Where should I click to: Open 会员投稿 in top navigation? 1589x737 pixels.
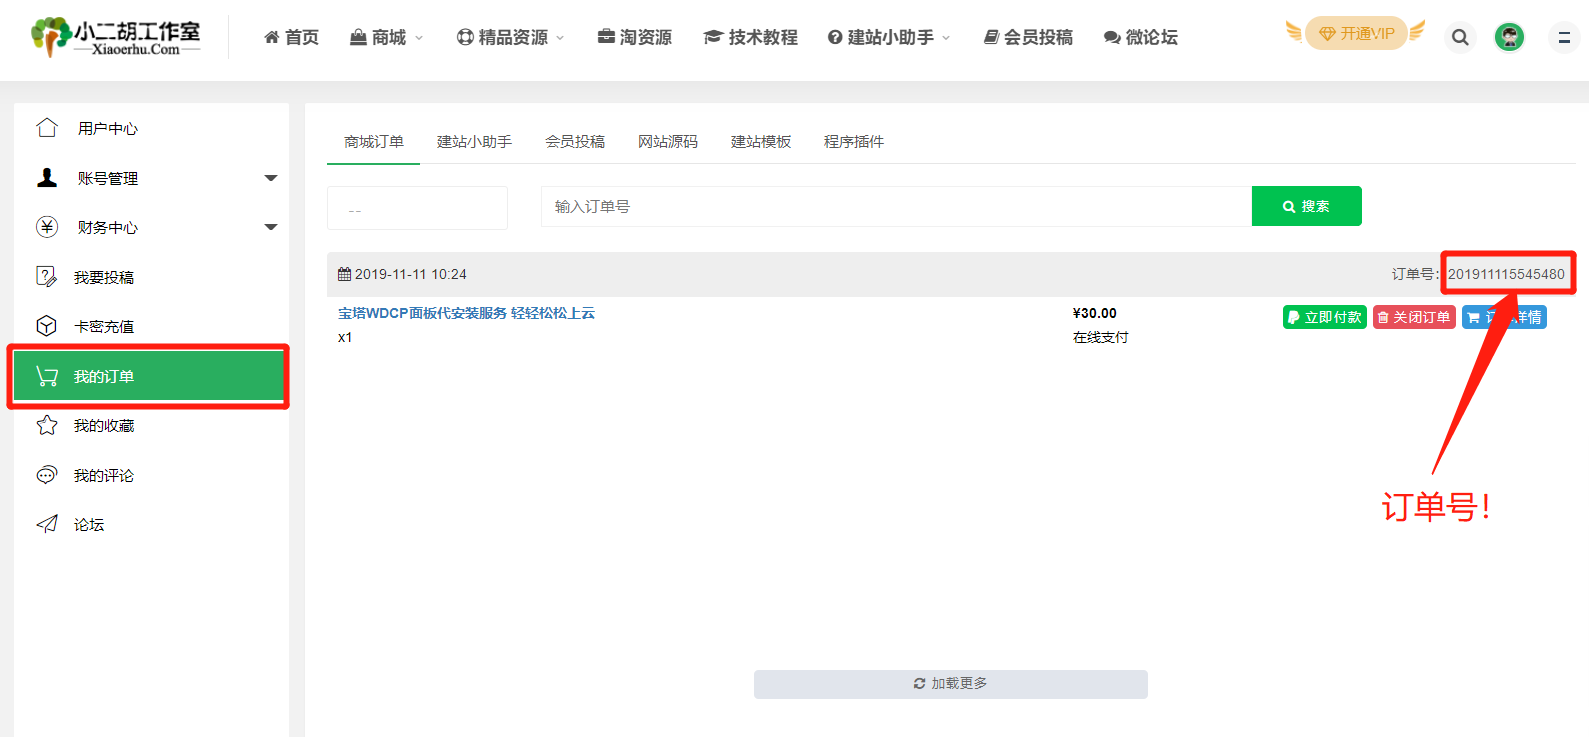click(x=1028, y=37)
